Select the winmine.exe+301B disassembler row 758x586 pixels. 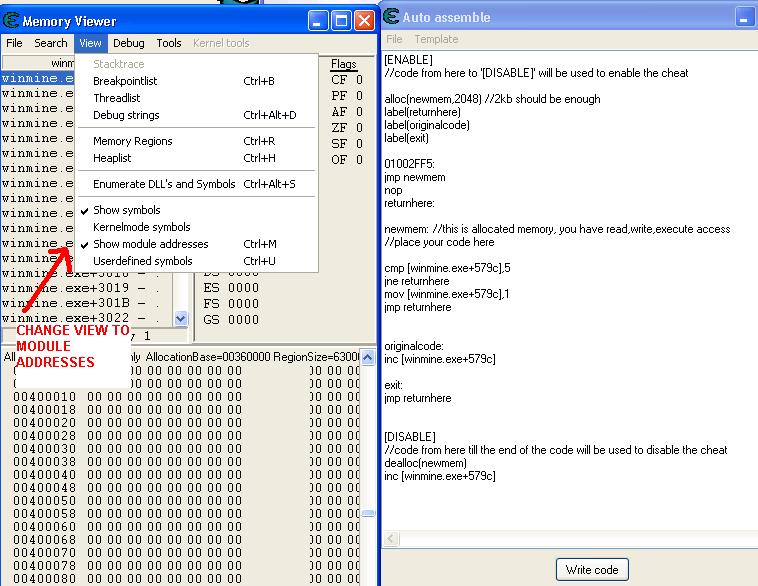coord(86,303)
